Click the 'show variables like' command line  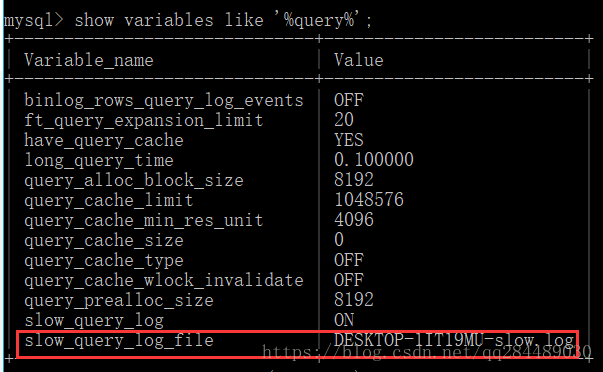[188, 20]
